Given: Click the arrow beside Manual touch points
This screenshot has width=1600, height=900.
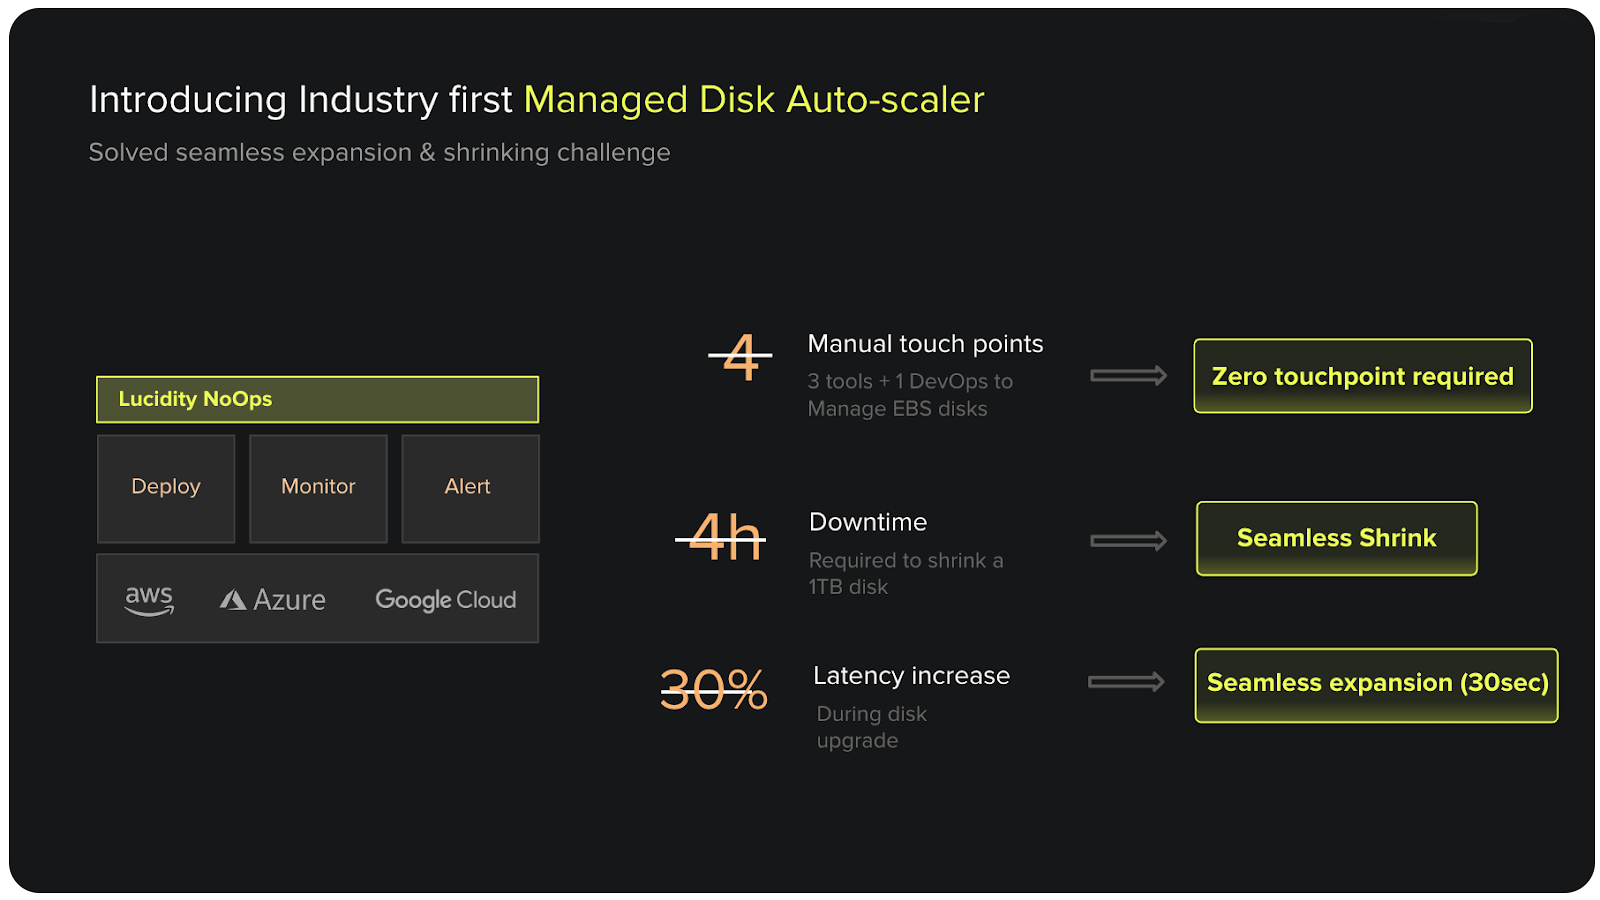Looking at the screenshot, I should 1129,375.
